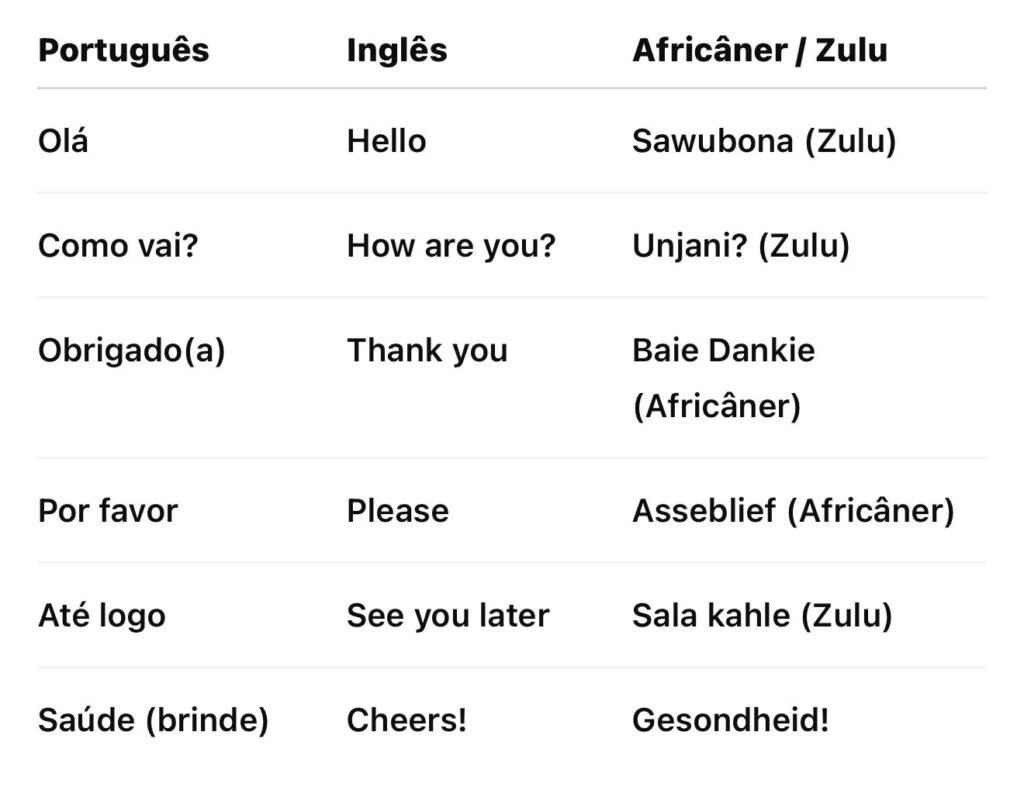This screenshot has width=1024, height=787.
Task: Select the Please cell
Action: (397, 511)
